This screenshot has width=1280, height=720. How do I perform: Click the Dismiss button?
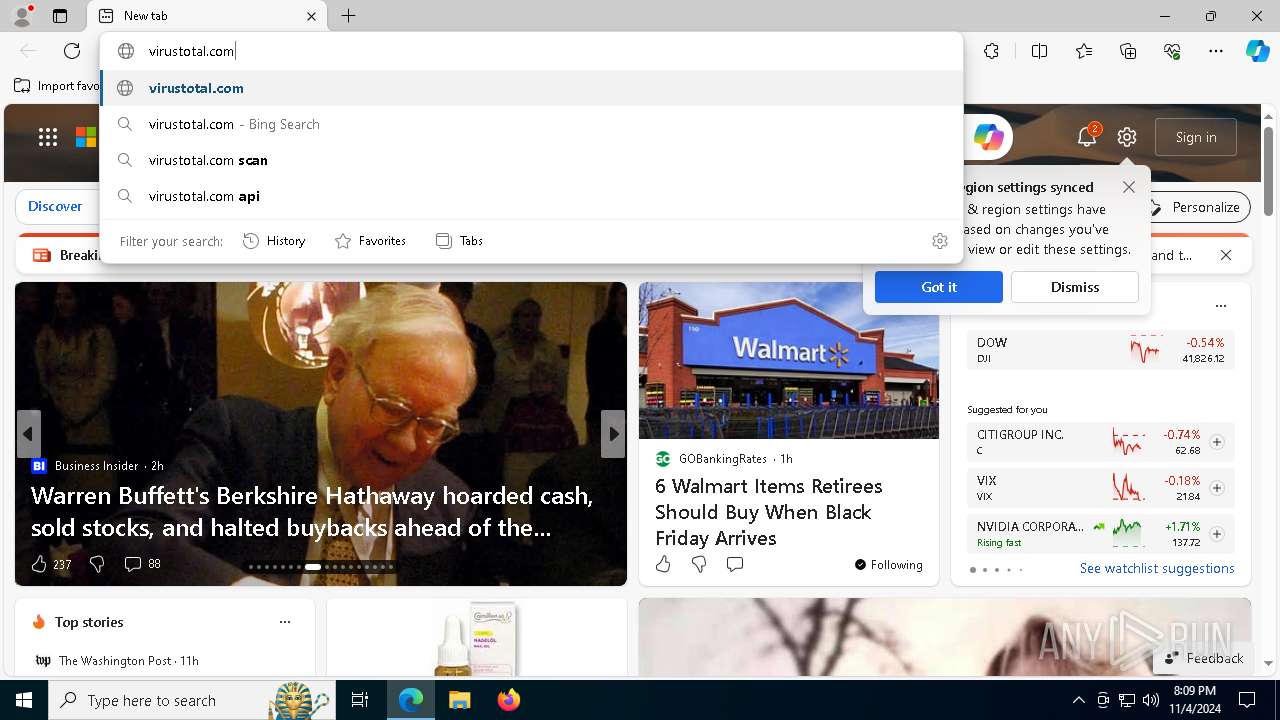[1075, 287]
